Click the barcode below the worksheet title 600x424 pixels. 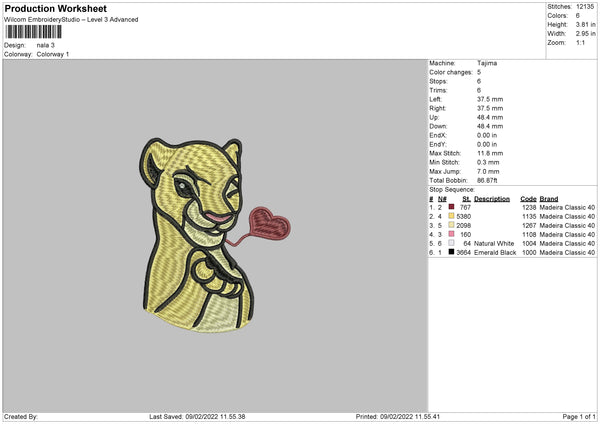[x=33, y=32]
